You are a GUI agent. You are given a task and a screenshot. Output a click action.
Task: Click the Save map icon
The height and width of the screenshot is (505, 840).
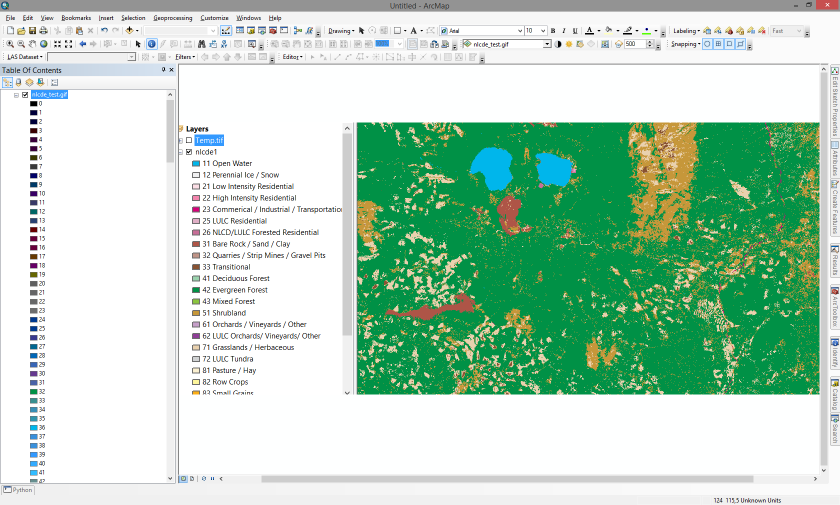point(32,31)
